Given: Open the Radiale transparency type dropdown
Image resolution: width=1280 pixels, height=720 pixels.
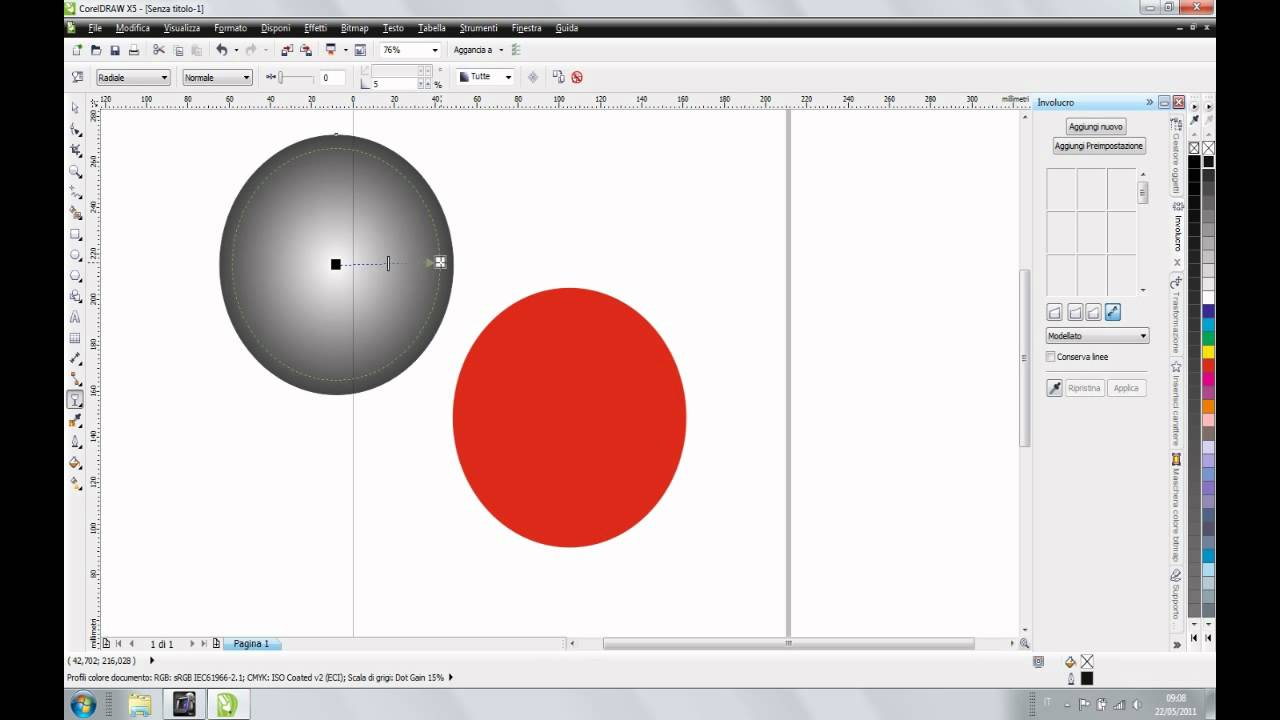Looking at the screenshot, I should tap(133, 77).
